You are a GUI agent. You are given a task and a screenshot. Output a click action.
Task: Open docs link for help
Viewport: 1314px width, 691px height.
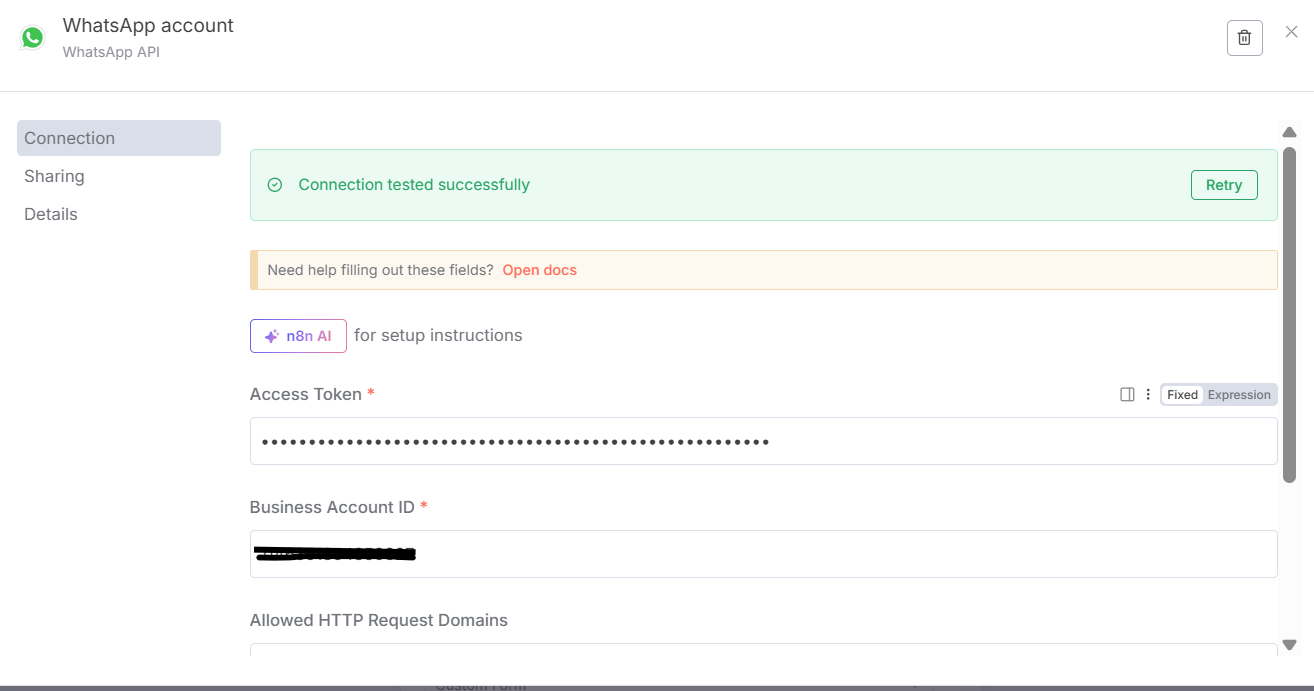[540, 270]
